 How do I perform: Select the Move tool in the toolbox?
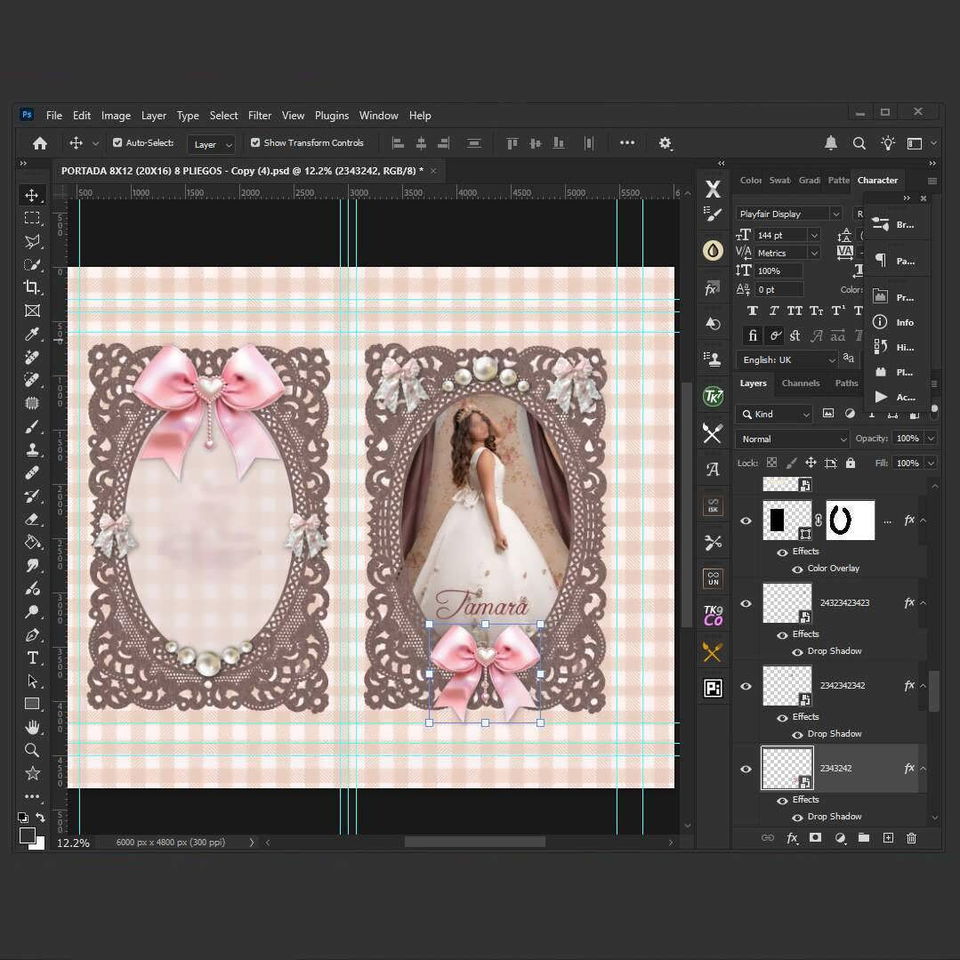(x=32, y=195)
